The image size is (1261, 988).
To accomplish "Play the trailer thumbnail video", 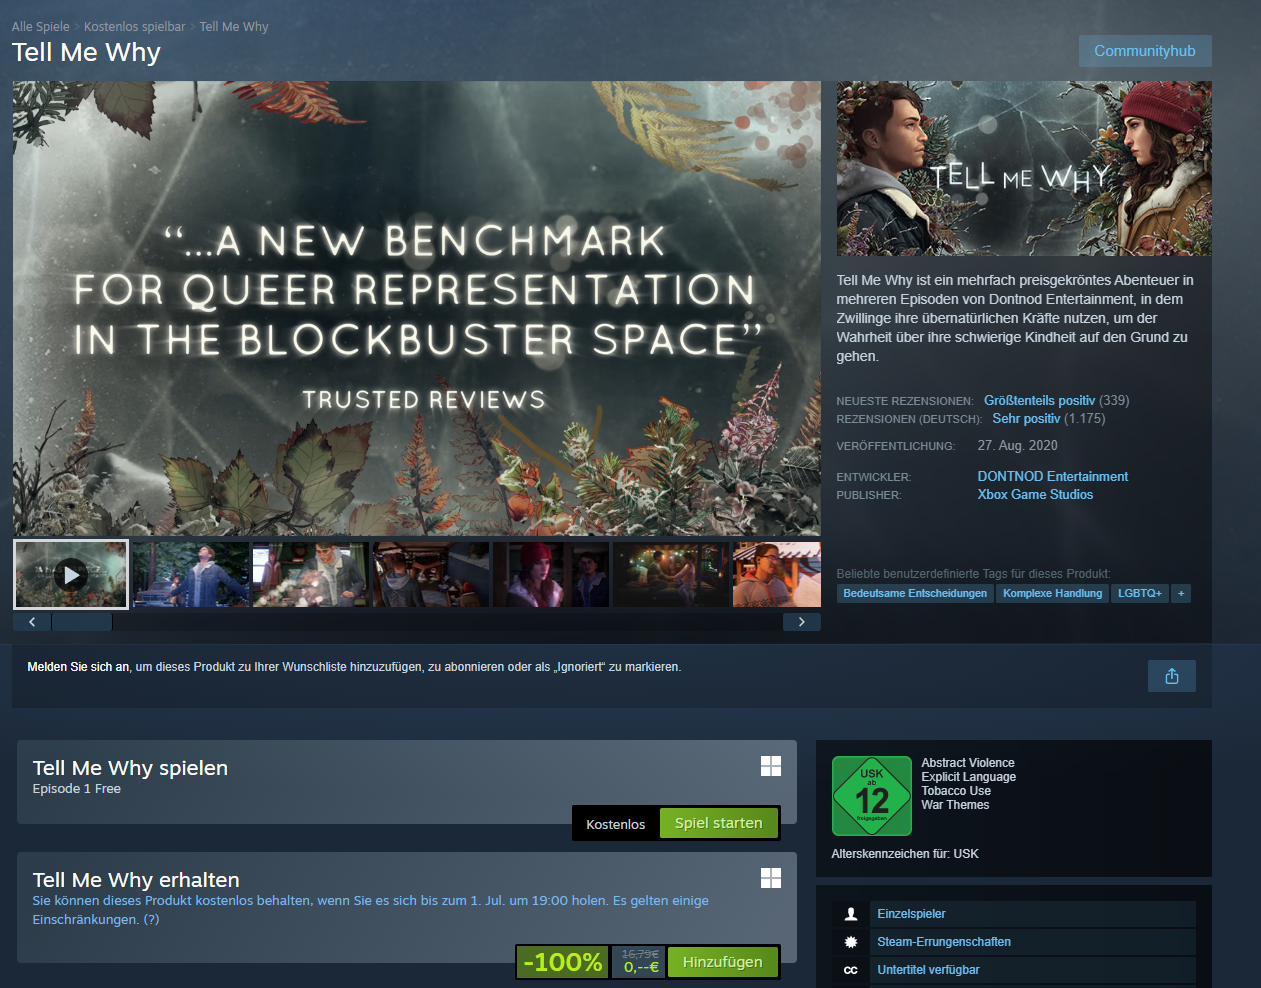I will coord(71,575).
